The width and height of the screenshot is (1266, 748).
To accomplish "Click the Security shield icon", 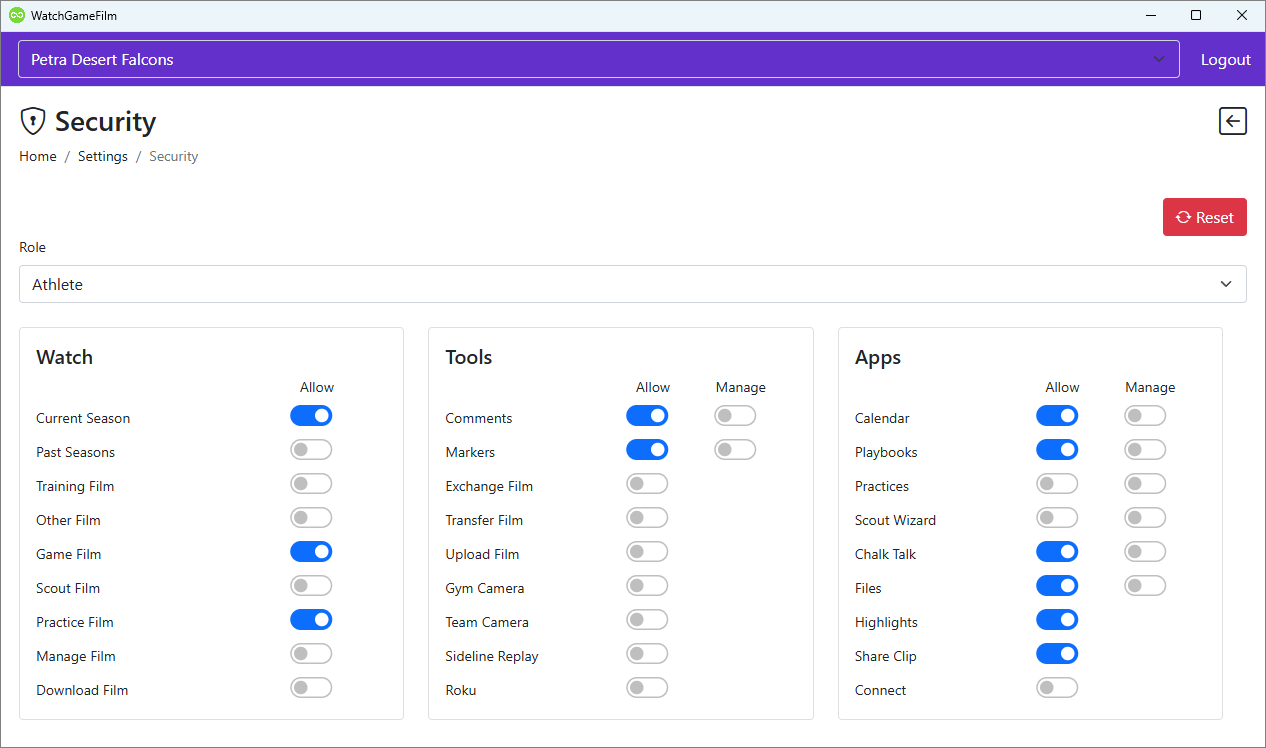I will point(33,121).
